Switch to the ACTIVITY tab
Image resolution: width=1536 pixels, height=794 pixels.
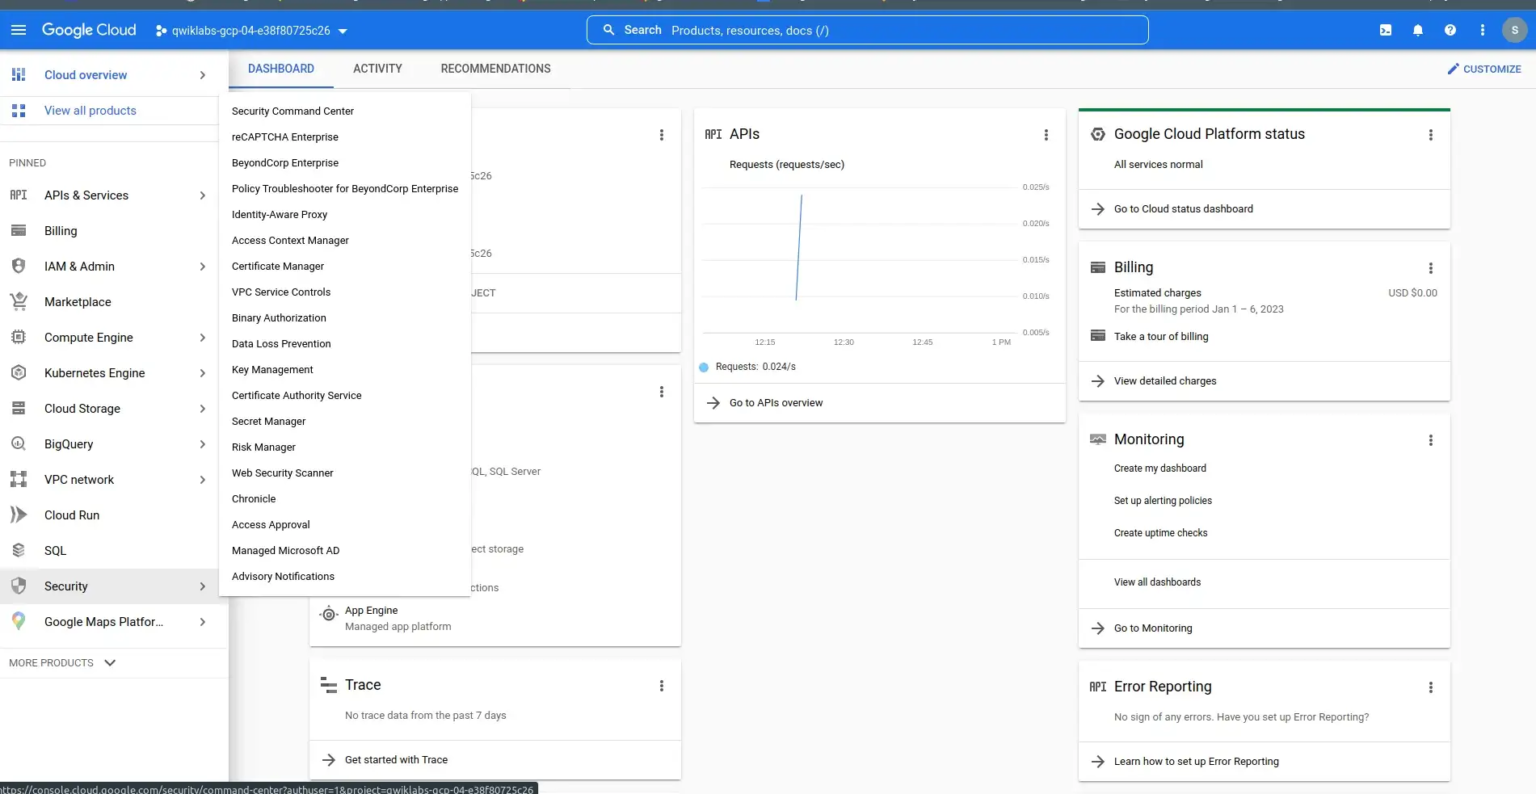[377, 68]
